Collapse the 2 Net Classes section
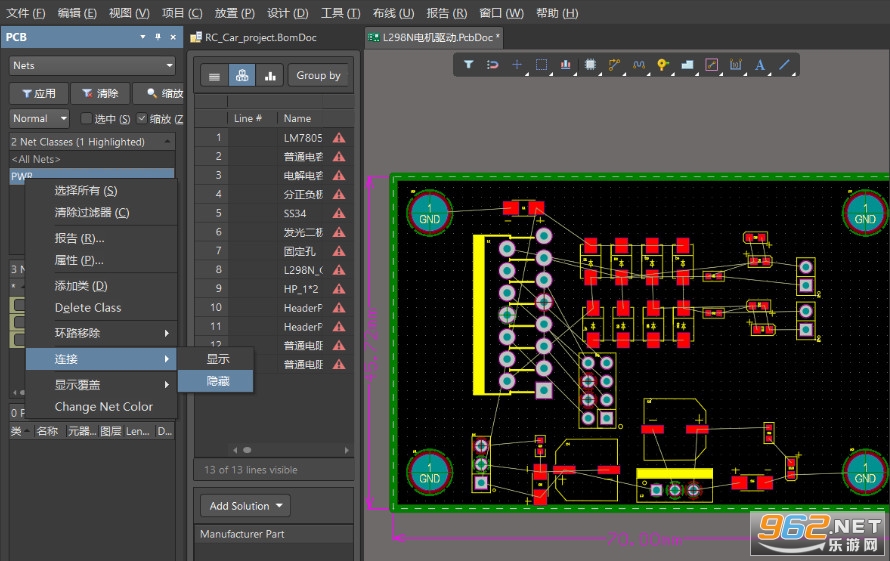Viewport: 890px width, 561px height. [167, 141]
